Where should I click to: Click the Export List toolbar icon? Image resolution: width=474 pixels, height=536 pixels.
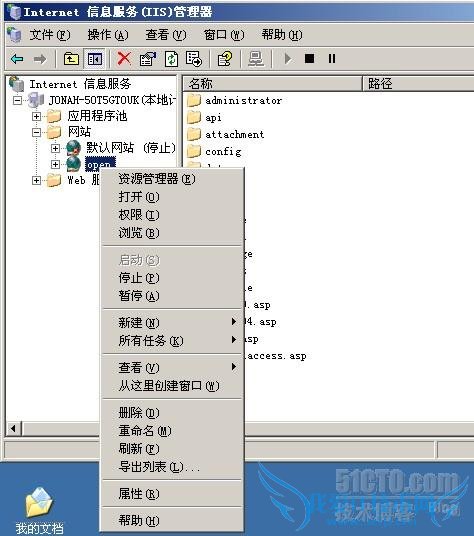pyautogui.click(x=194, y=59)
